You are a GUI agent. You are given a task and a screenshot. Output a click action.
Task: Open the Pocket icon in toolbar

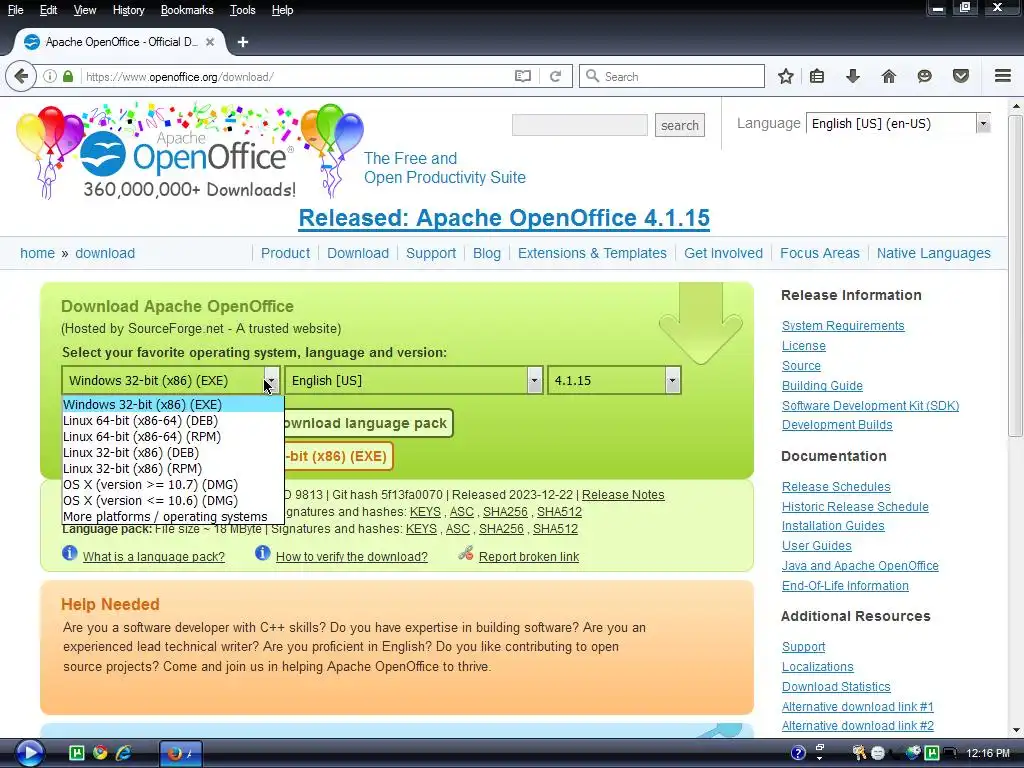tap(961, 76)
